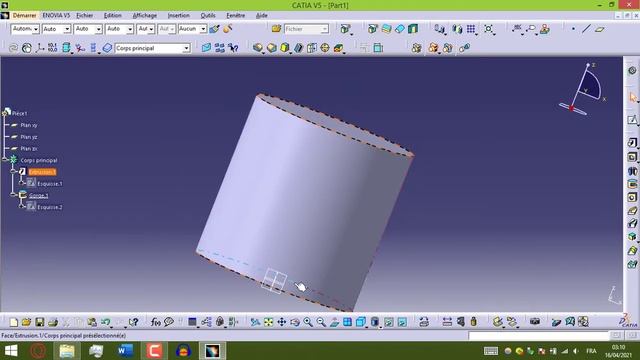This screenshot has height=360, width=640.
Task: Open the Aide menu
Action: (x=261, y=16)
